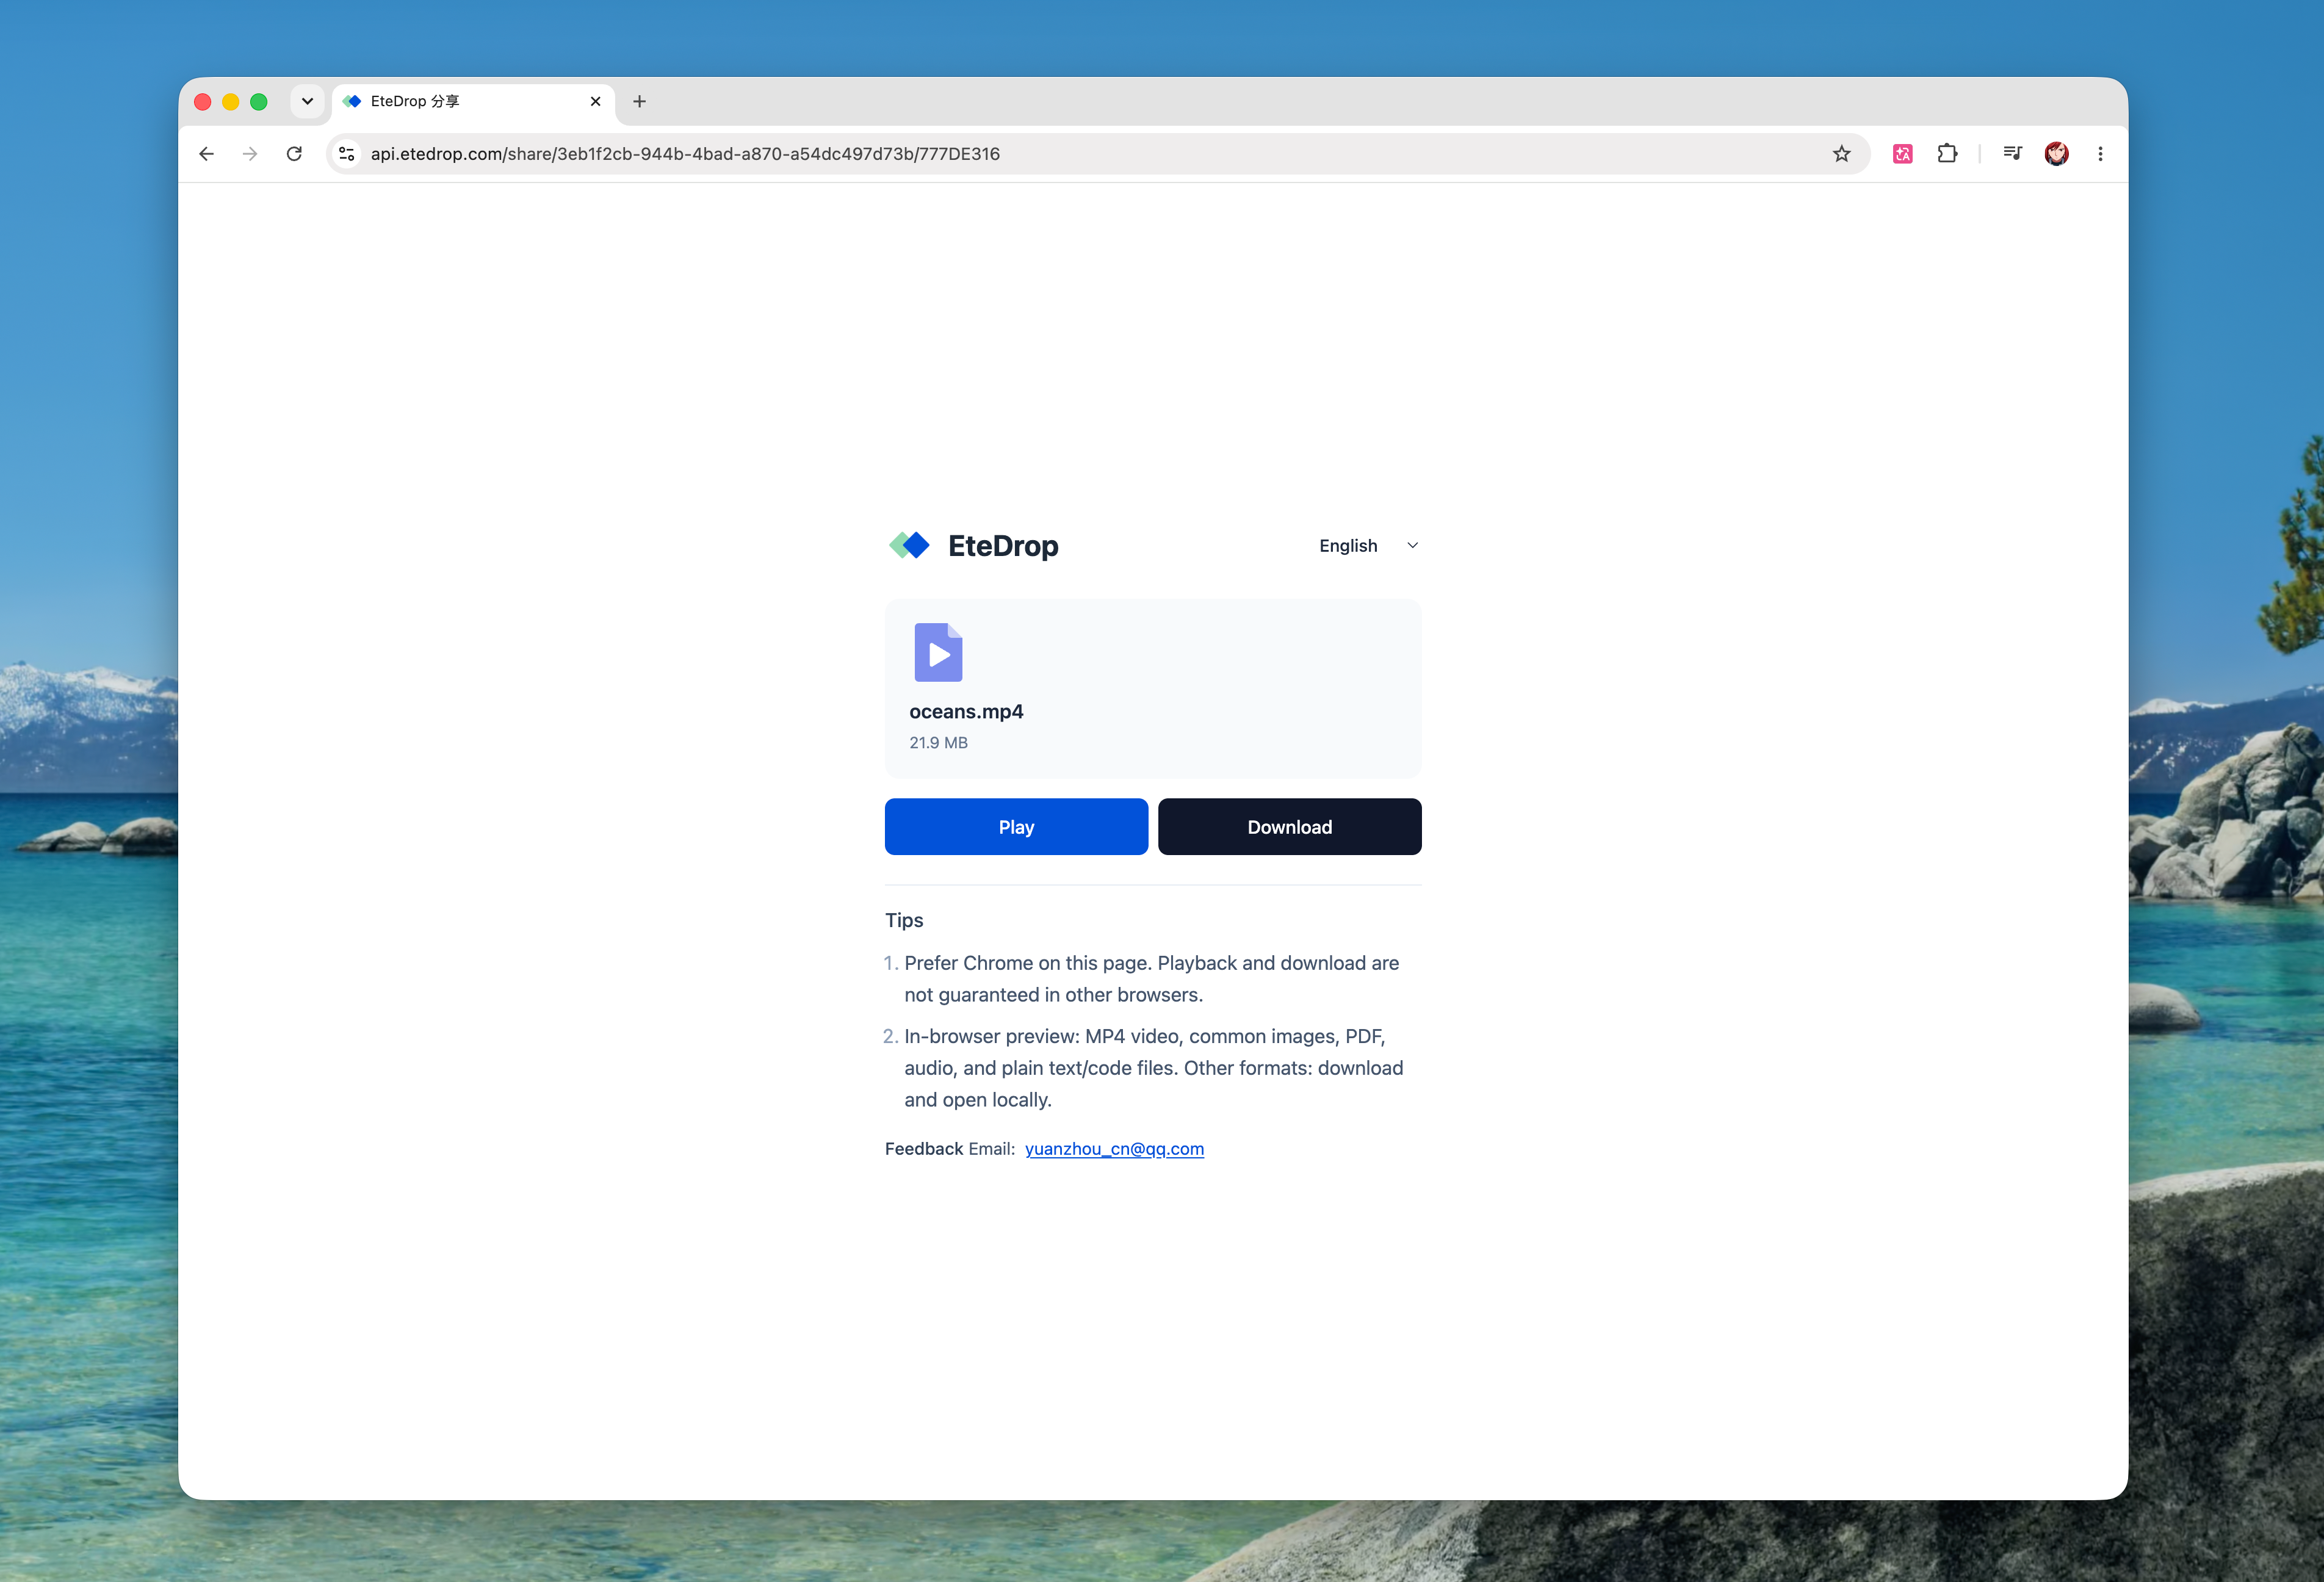The width and height of the screenshot is (2324, 1582).
Task: Open the tab search dropdown arrow
Action: point(307,101)
